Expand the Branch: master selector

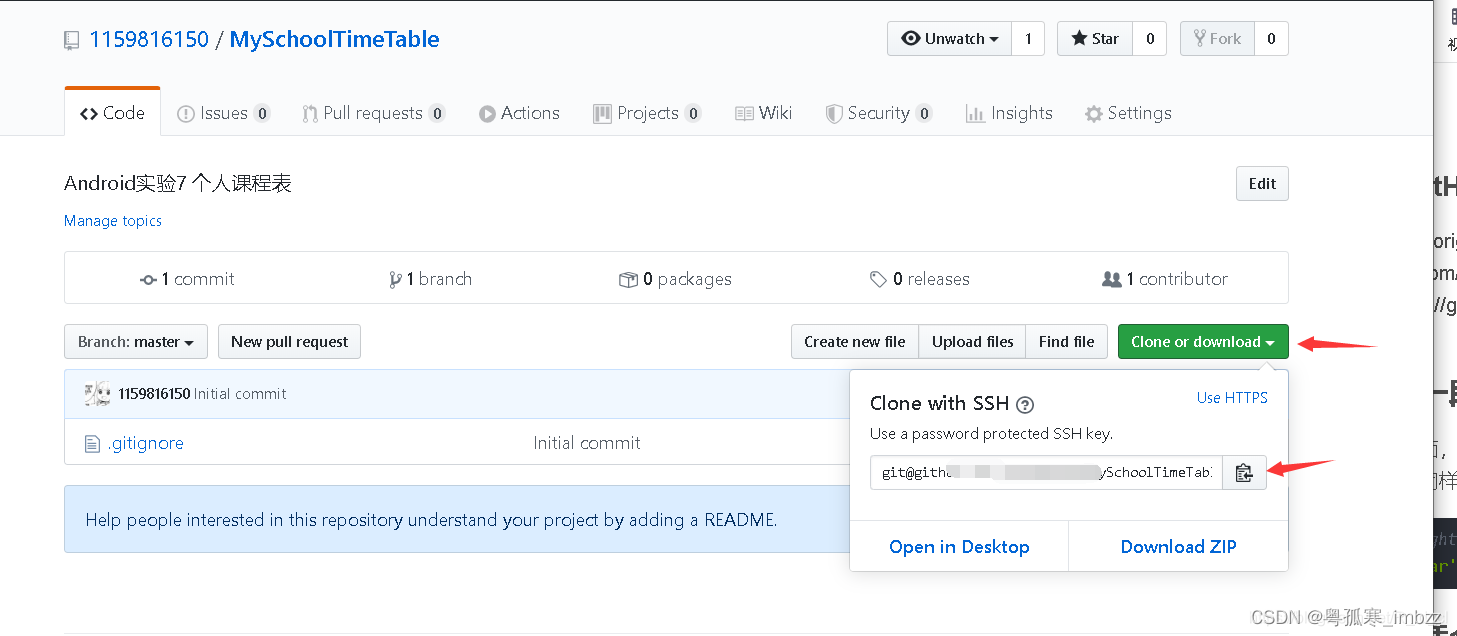click(x=135, y=342)
